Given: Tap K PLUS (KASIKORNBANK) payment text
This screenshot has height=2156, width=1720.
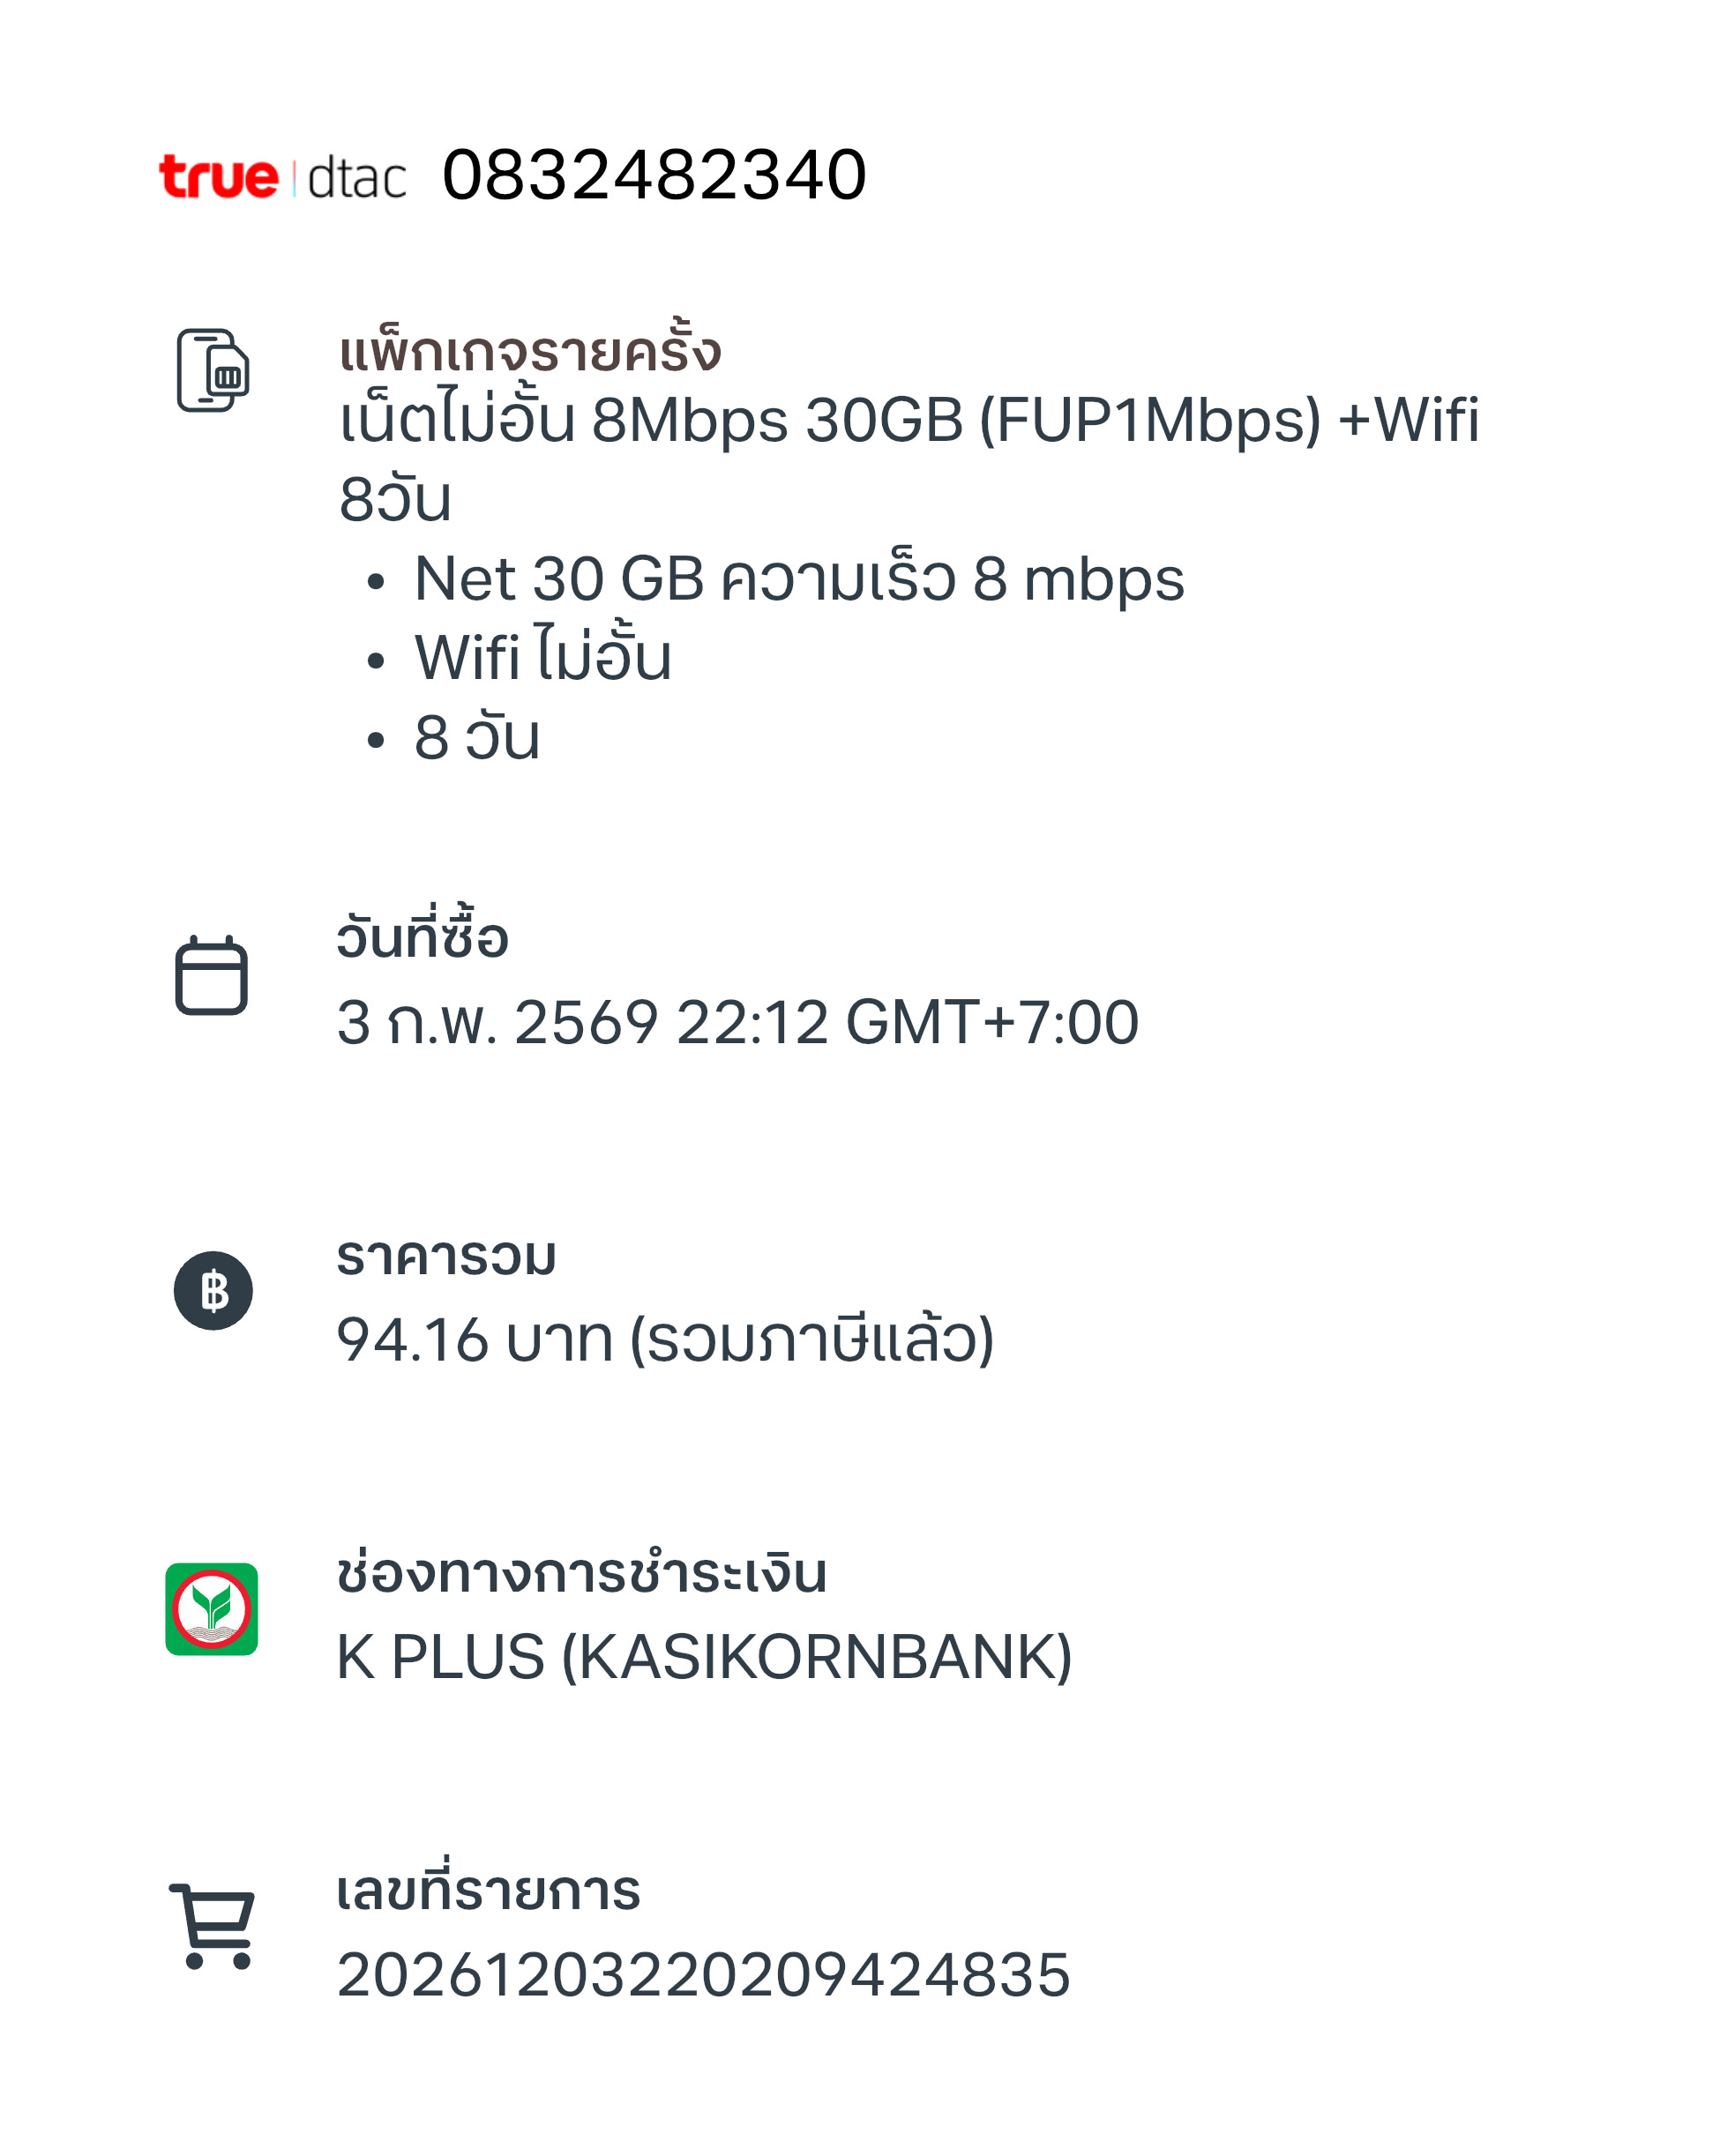Looking at the screenshot, I should point(704,1657).
